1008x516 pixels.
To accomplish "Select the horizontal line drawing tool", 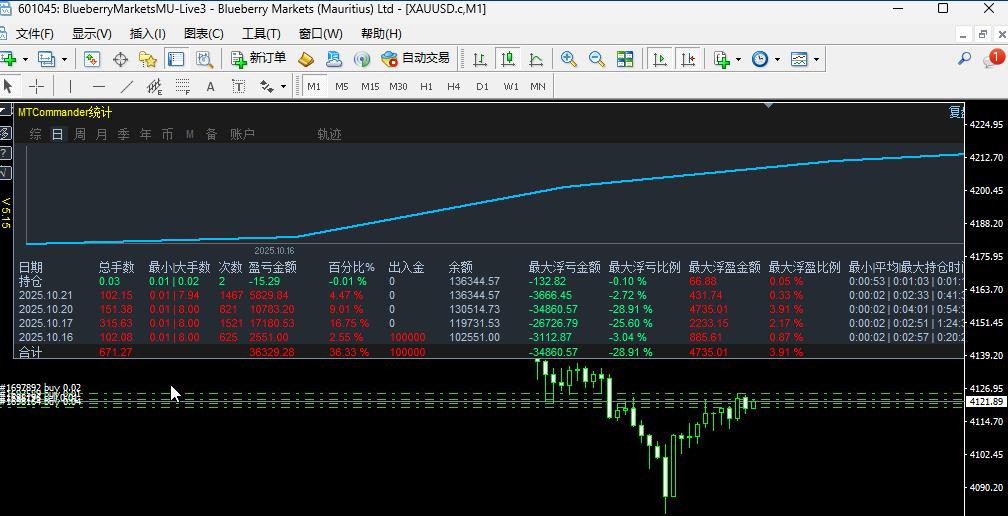I will (98, 85).
